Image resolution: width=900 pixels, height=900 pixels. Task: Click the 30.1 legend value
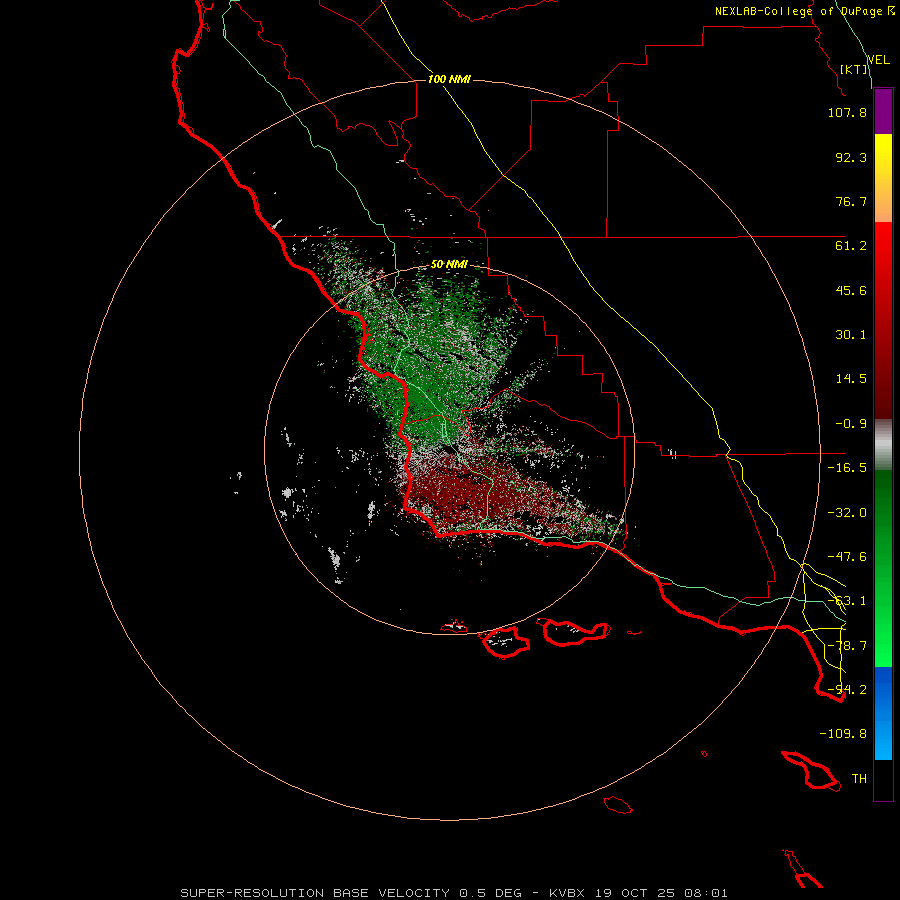(851, 335)
